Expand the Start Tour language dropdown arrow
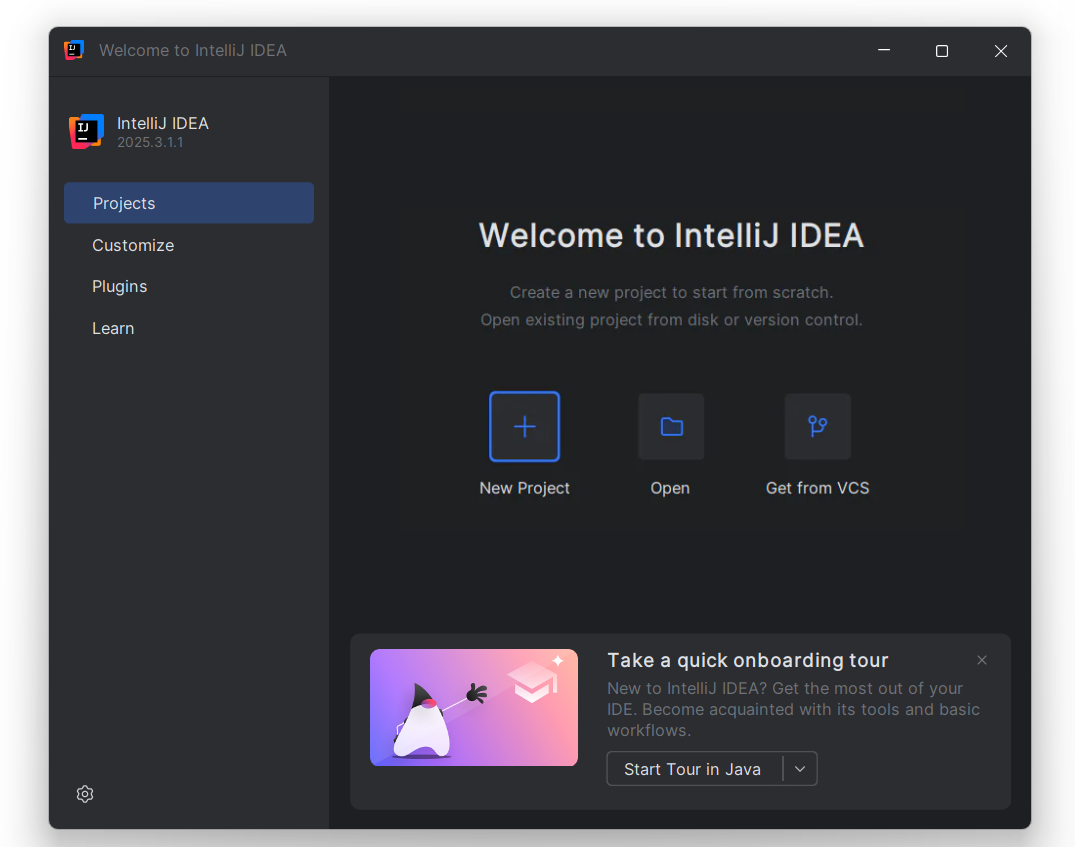 pos(800,769)
